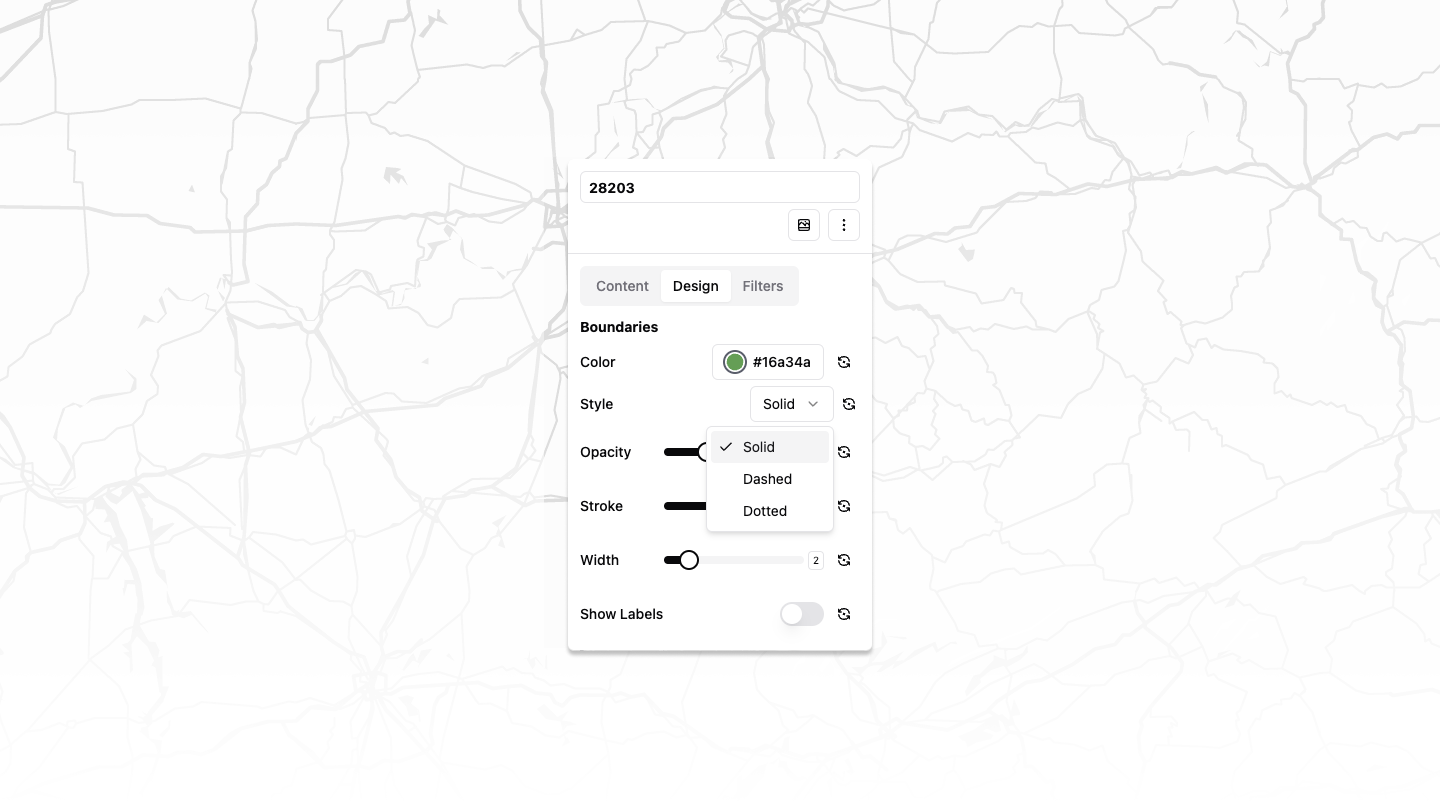The image size is (1440, 810).
Task: Reset the Stroke value
Action: click(x=844, y=506)
